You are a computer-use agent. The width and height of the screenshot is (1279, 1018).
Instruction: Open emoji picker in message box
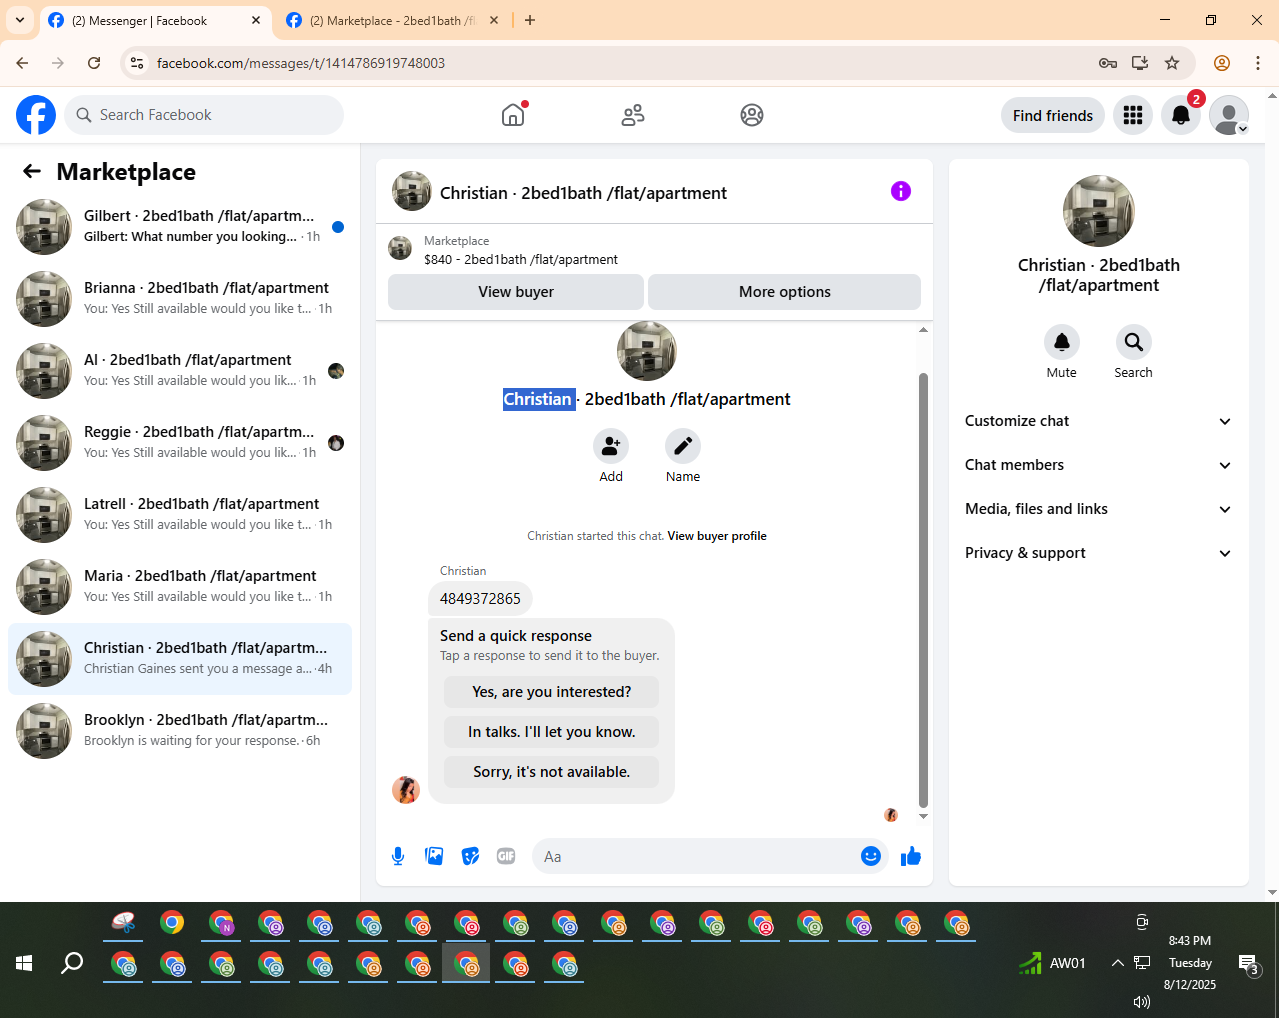(871, 856)
